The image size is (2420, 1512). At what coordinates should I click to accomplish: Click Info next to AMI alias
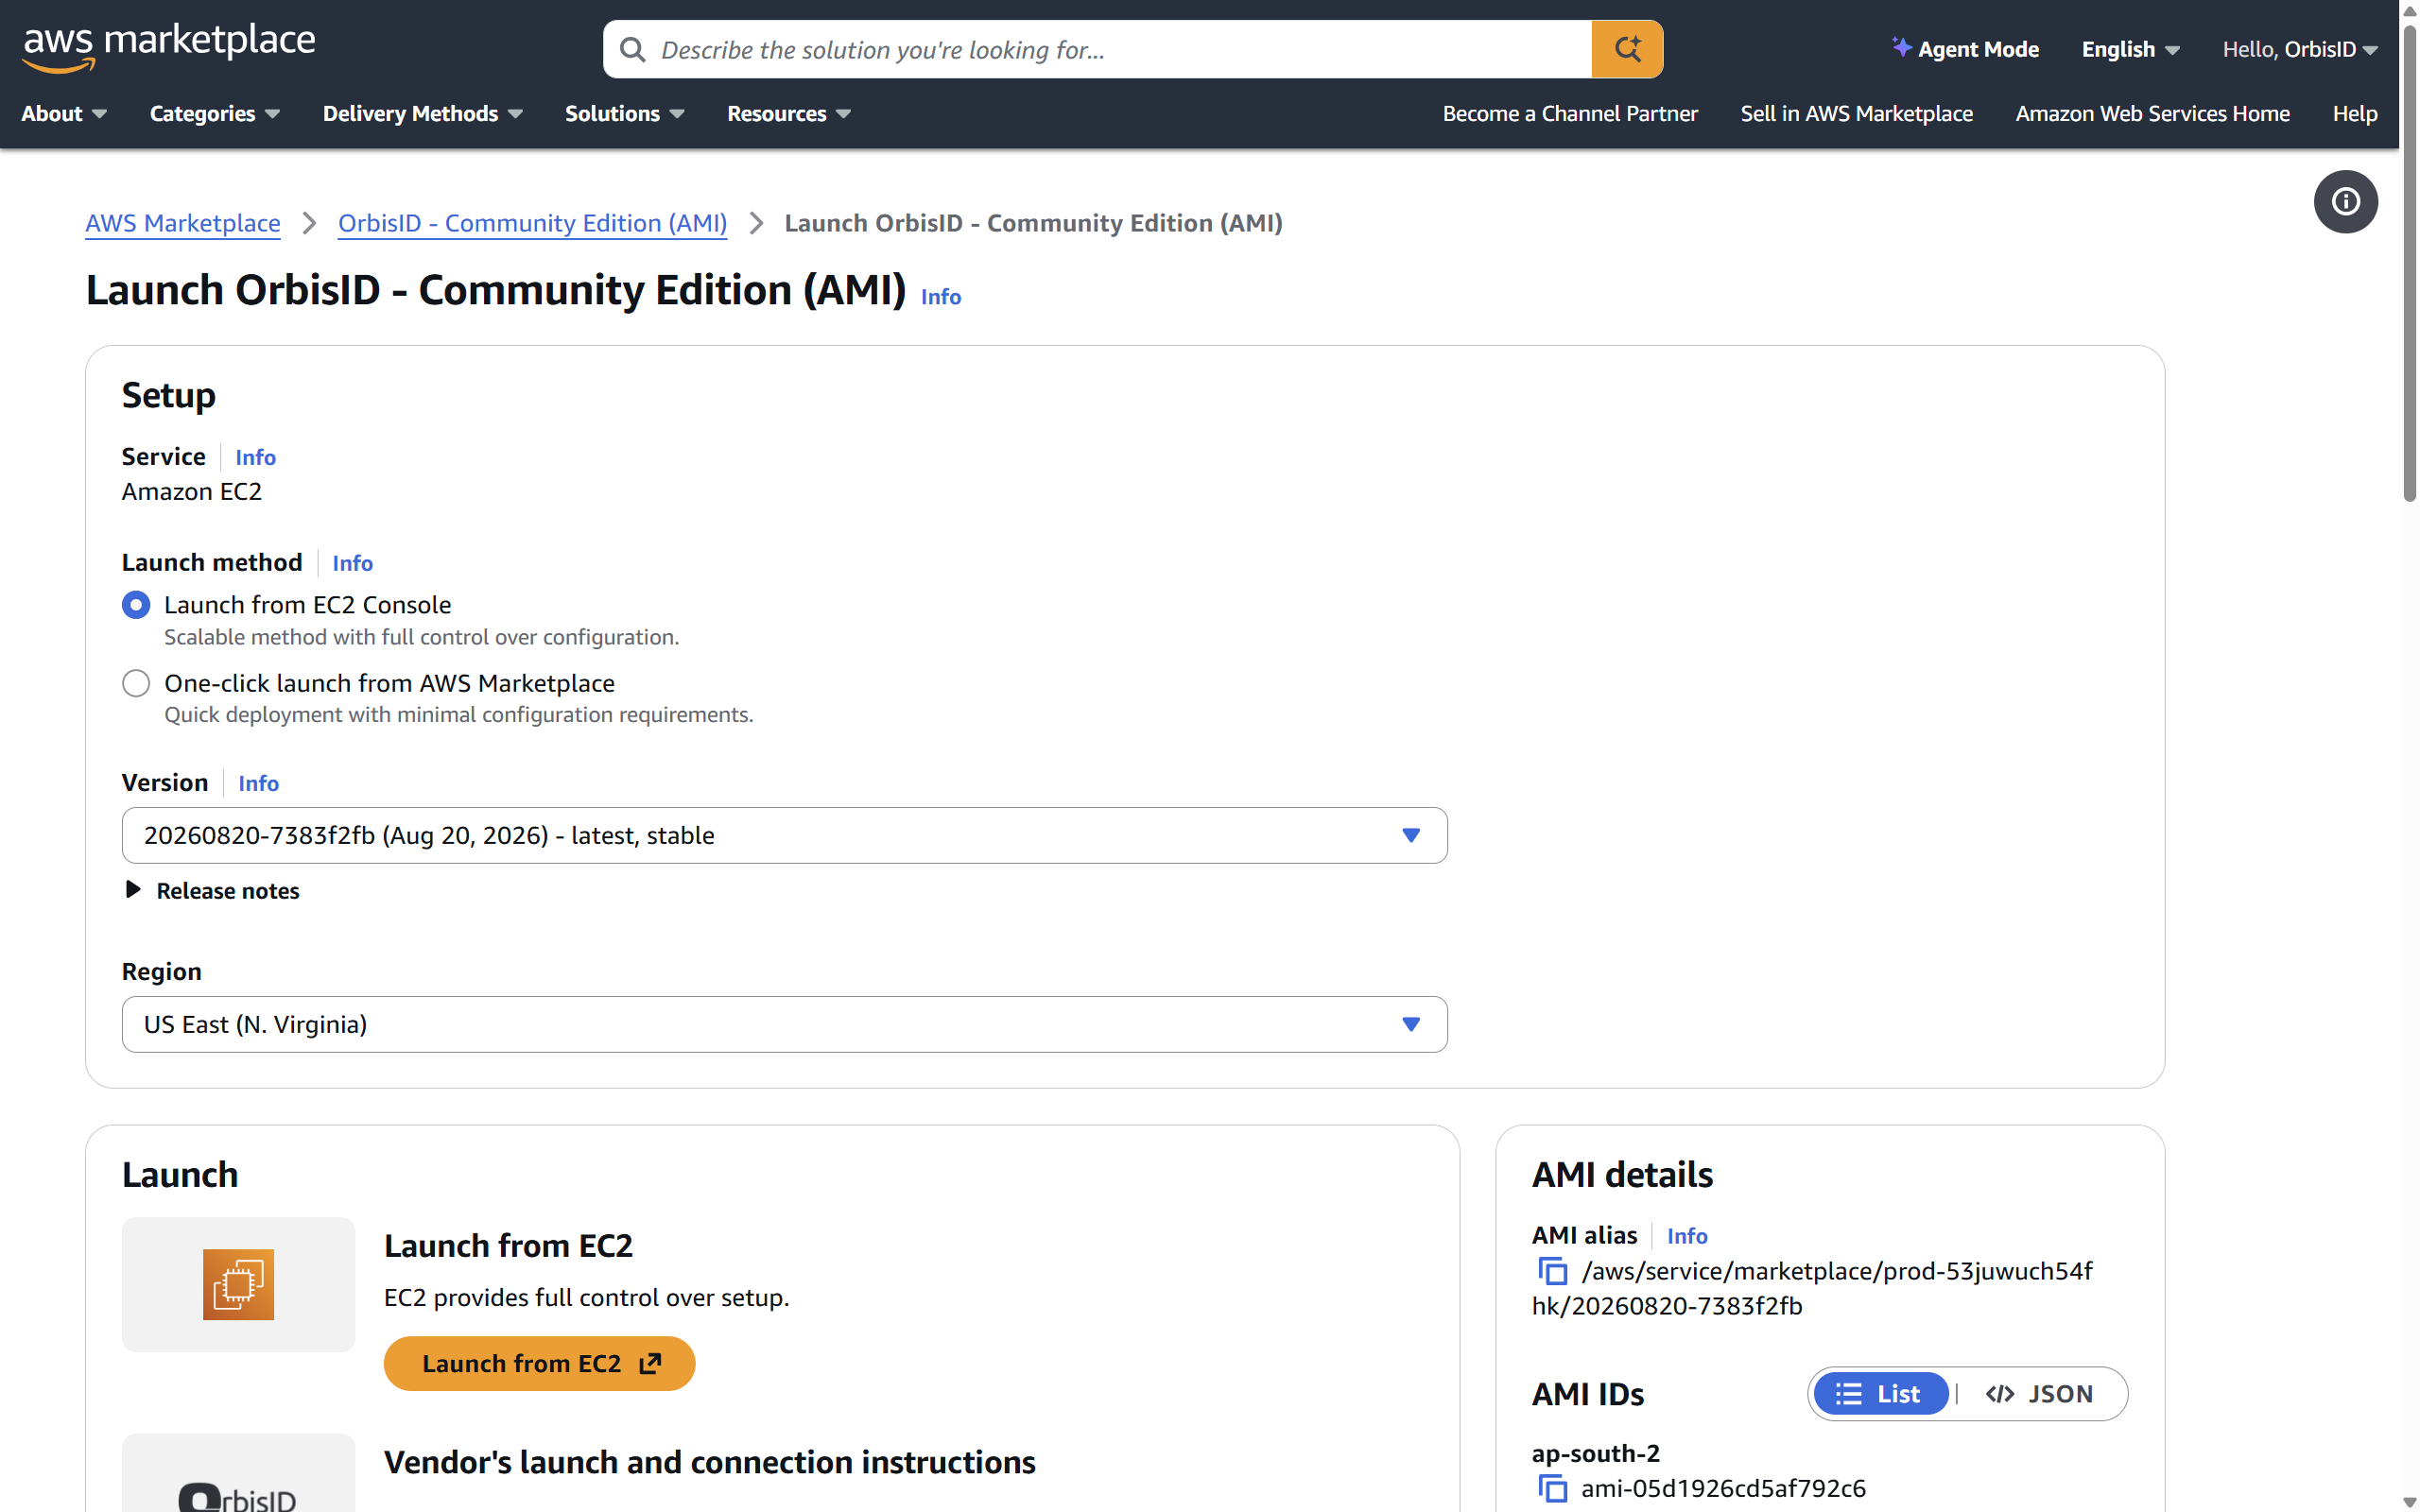click(x=1687, y=1236)
